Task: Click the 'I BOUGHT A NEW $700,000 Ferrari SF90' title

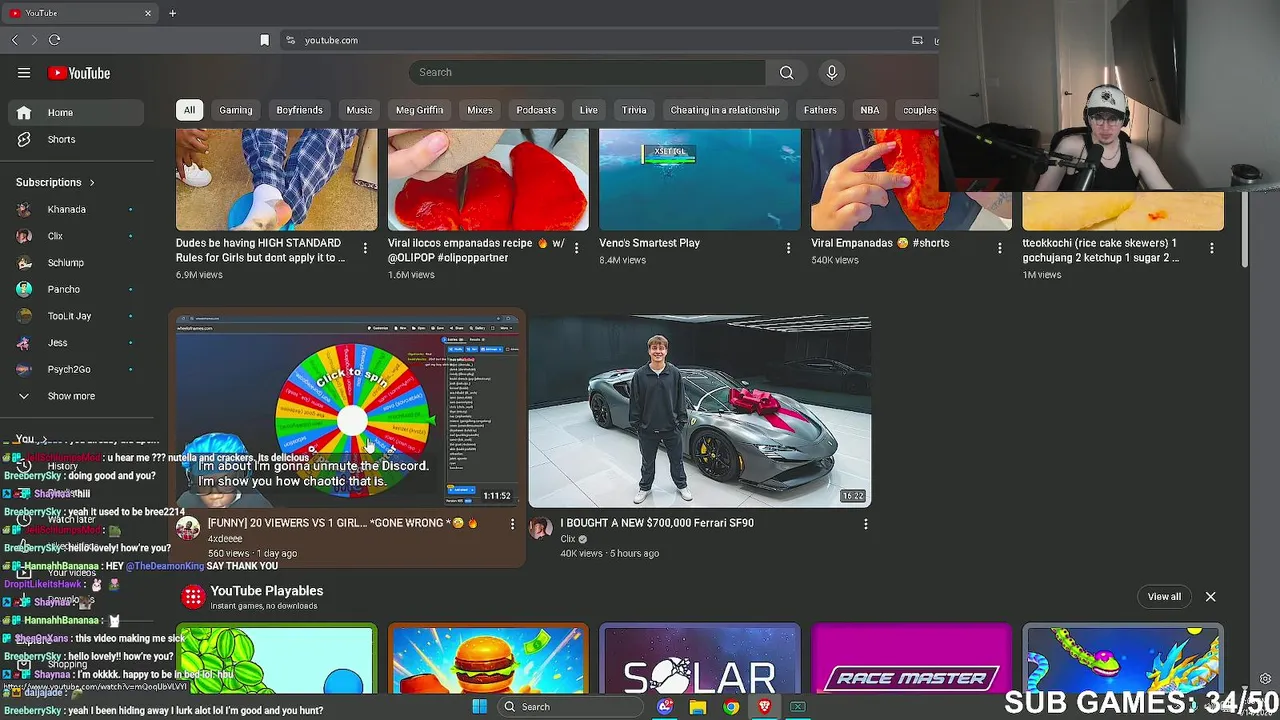Action: (657, 523)
